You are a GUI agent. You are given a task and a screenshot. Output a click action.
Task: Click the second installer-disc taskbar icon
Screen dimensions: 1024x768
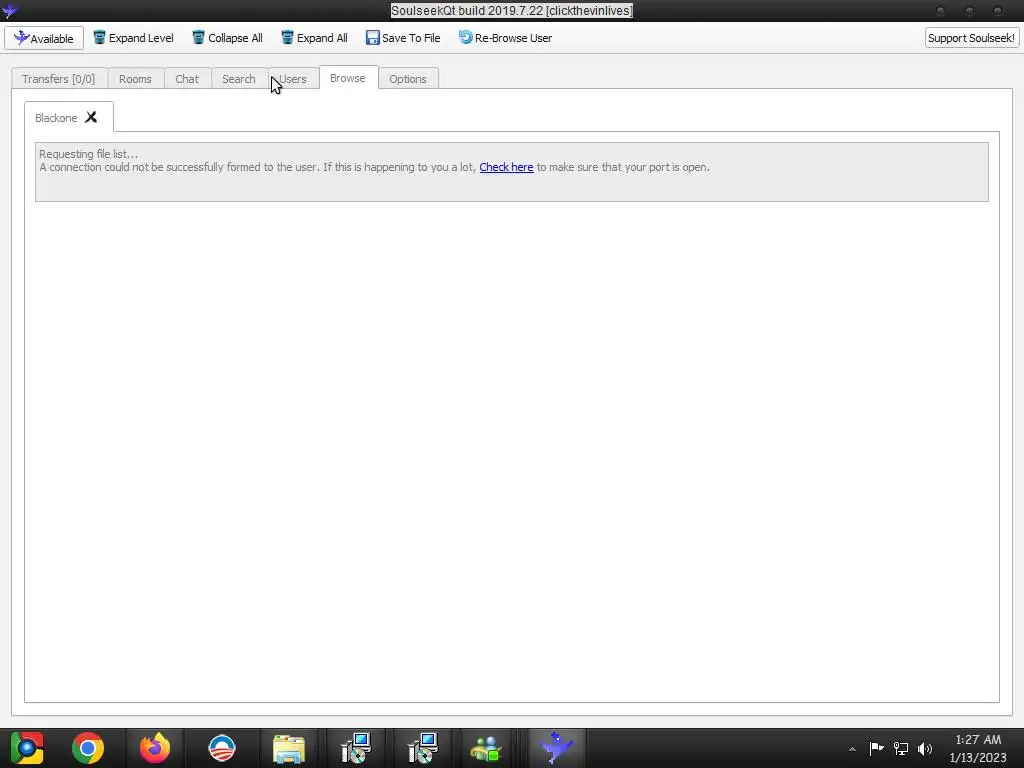pyautogui.click(x=423, y=748)
